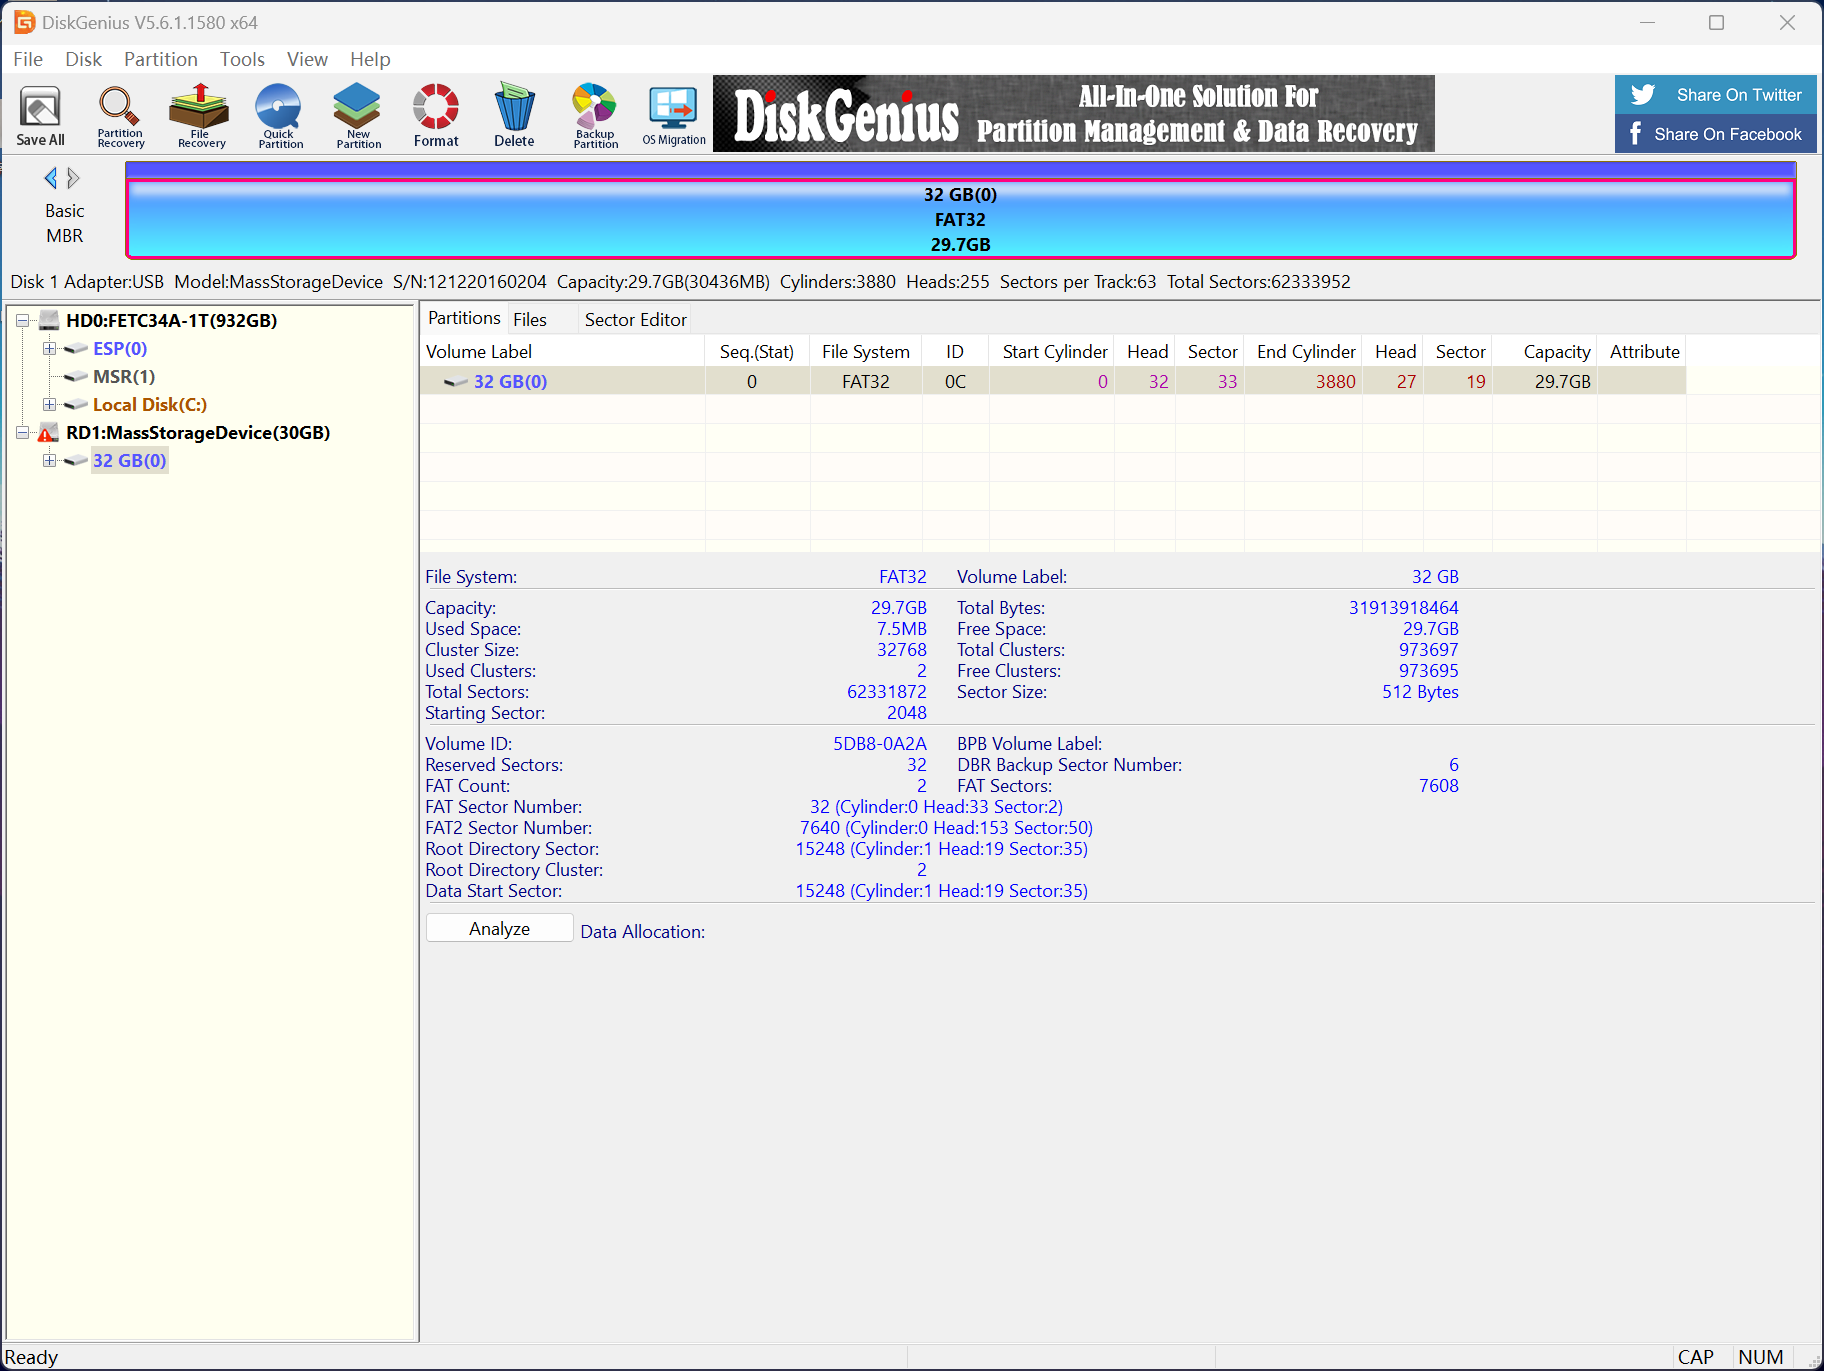
Task: Open the Tools menu
Action: click(242, 59)
